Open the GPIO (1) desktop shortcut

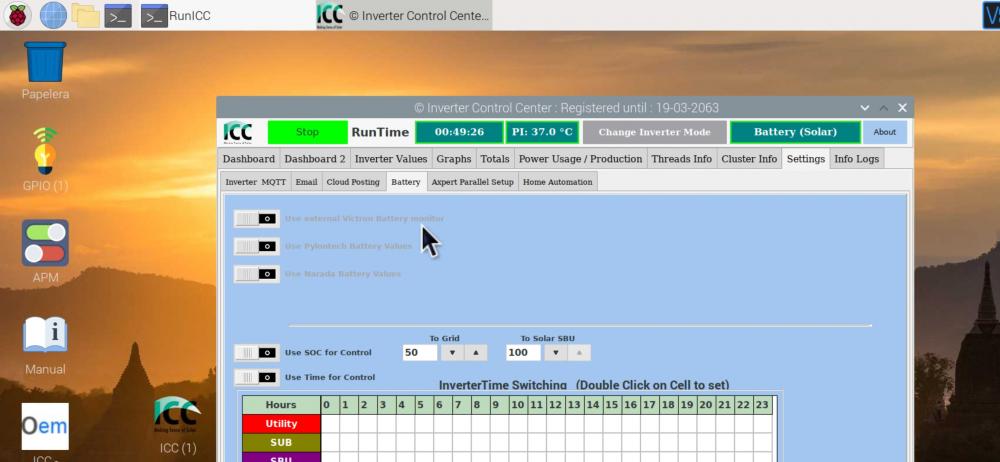[45, 159]
